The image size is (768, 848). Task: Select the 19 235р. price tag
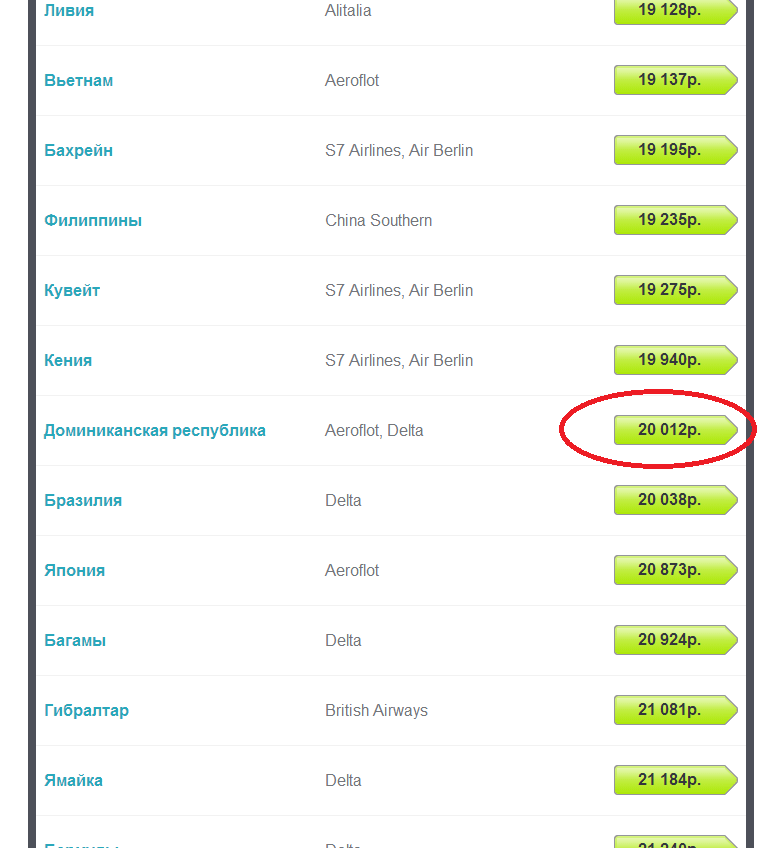(676, 220)
